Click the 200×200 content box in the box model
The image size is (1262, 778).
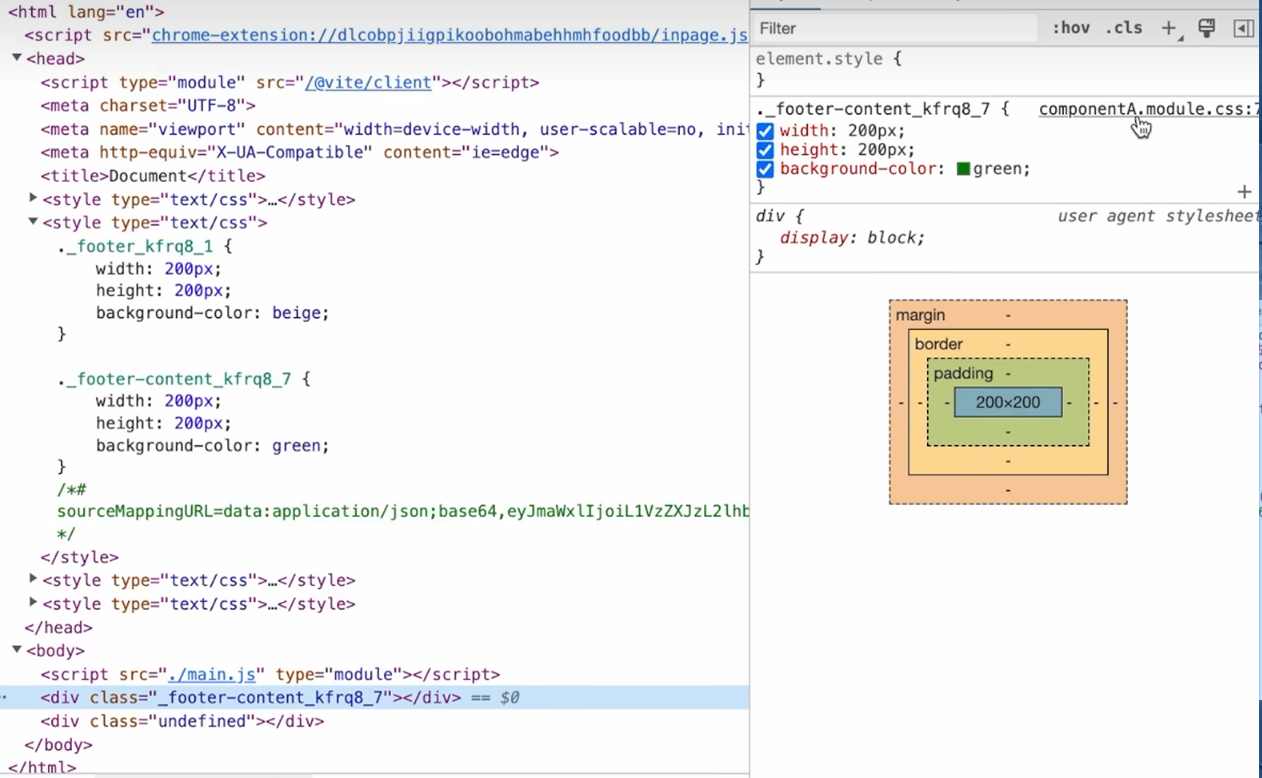point(1008,402)
